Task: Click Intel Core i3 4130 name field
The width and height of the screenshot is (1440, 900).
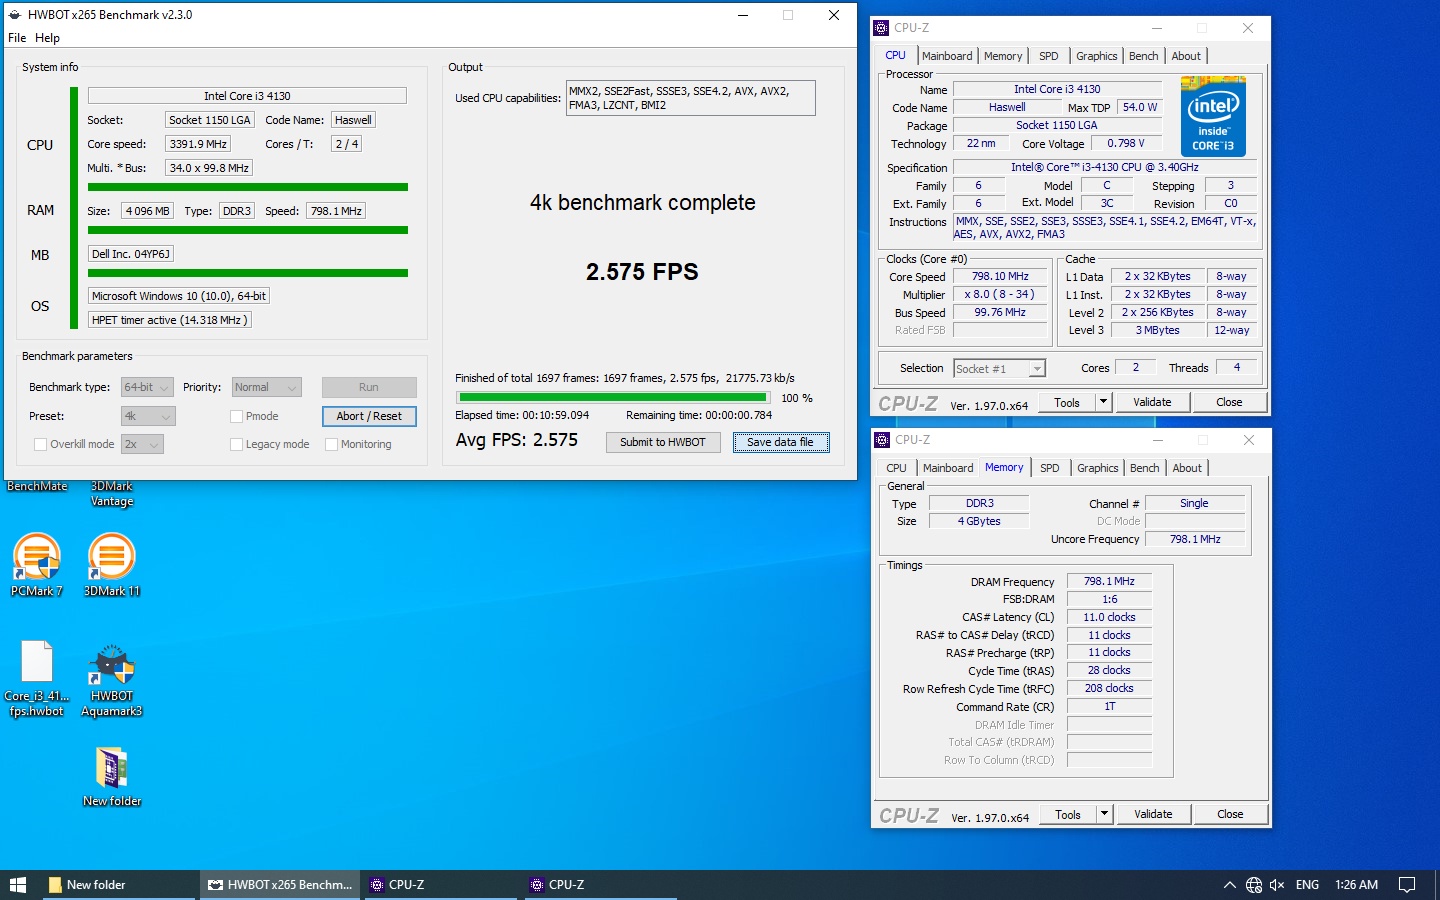Action: pos(247,96)
